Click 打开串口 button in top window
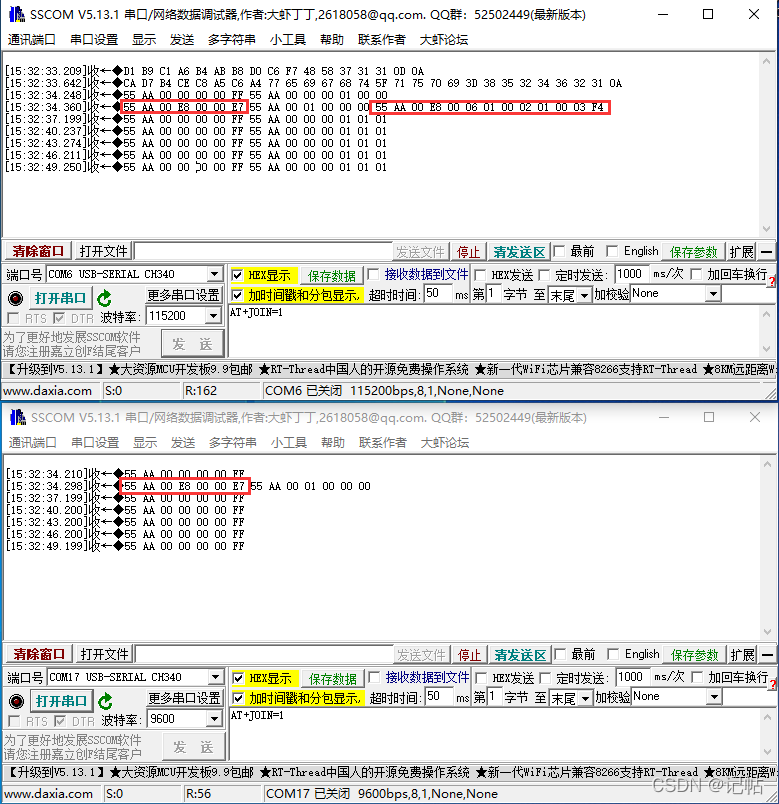779x804 pixels. click(60, 298)
